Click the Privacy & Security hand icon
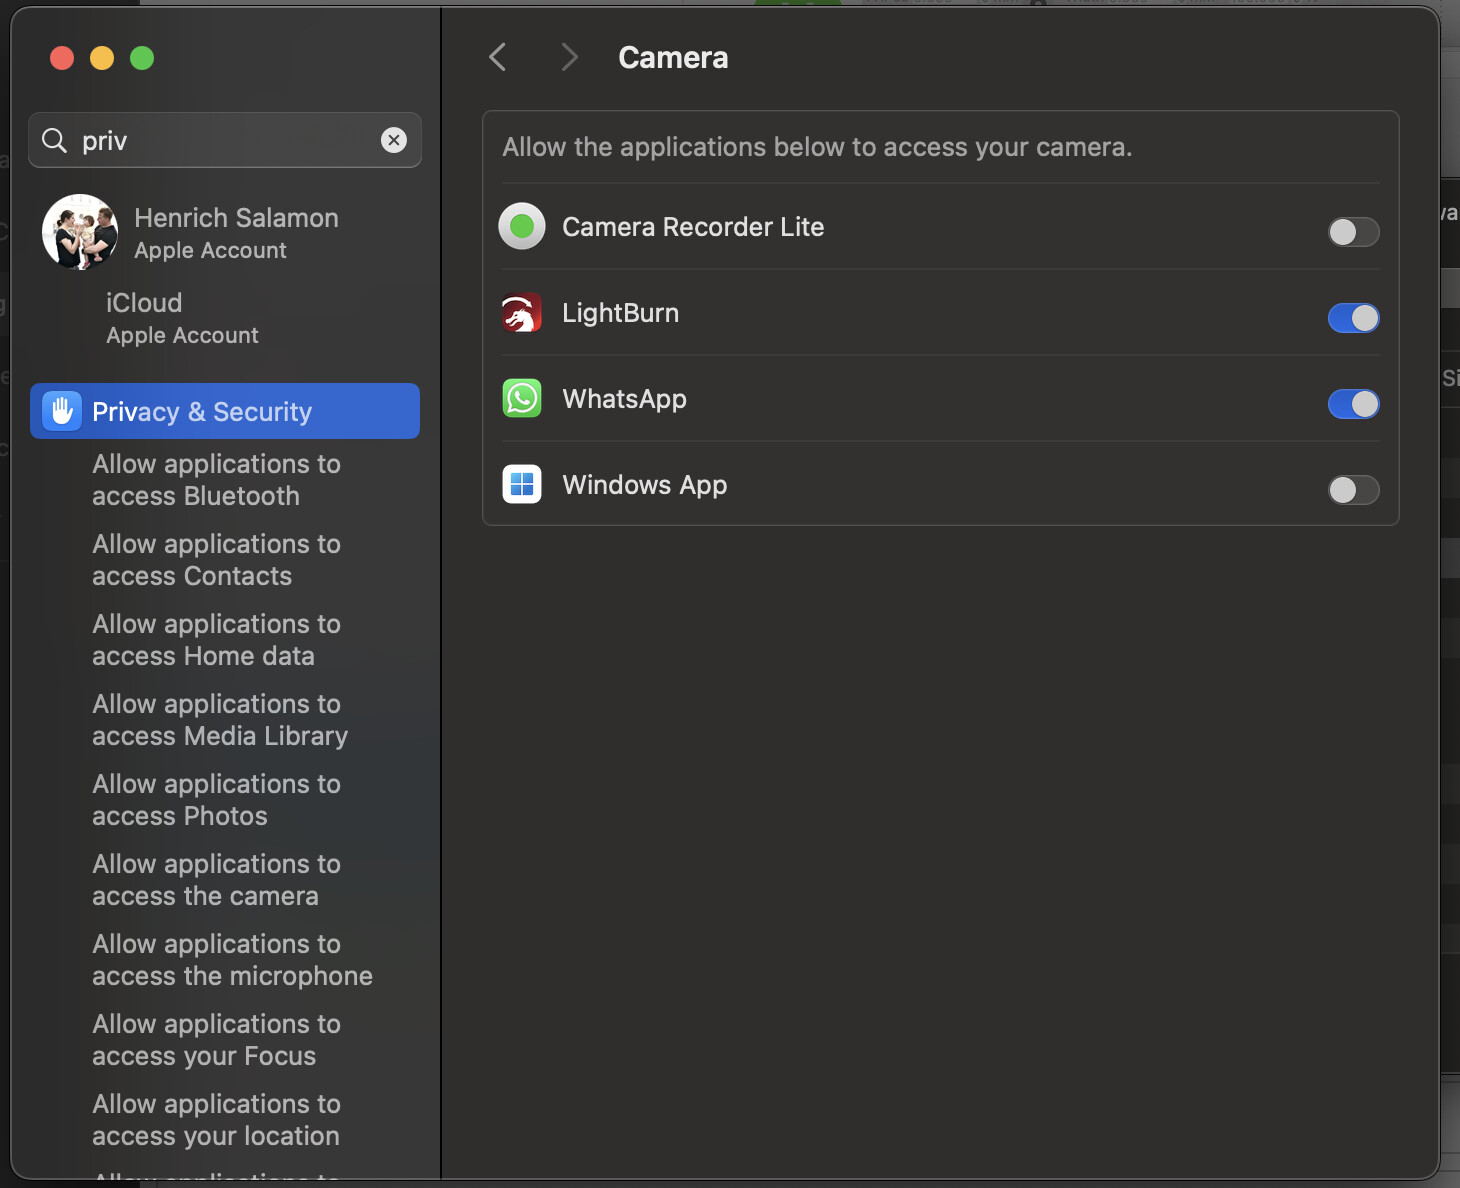The image size is (1460, 1188). click(62, 411)
